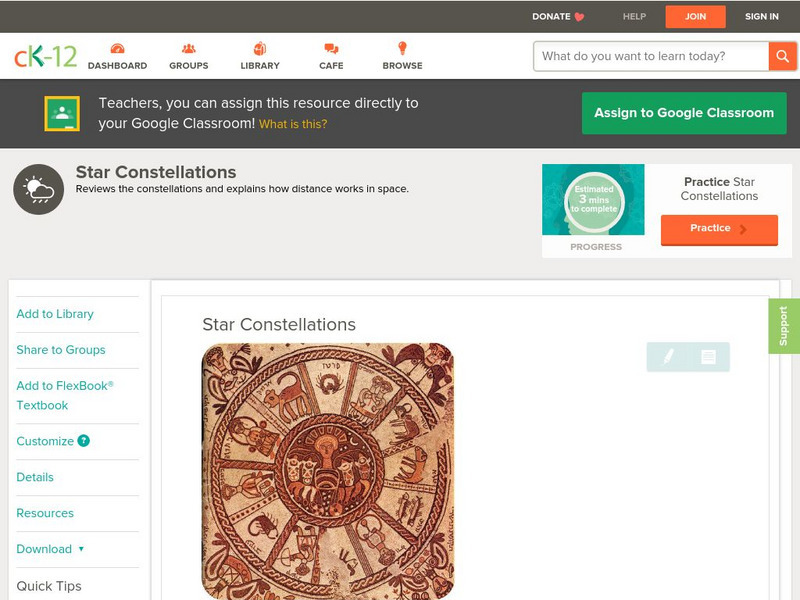This screenshot has height=600, width=800.
Task: Click Add to Library link
Action: click(55, 314)
